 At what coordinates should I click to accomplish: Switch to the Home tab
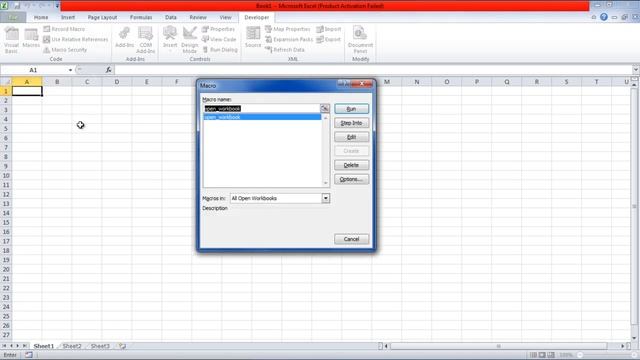coord(41,17)
